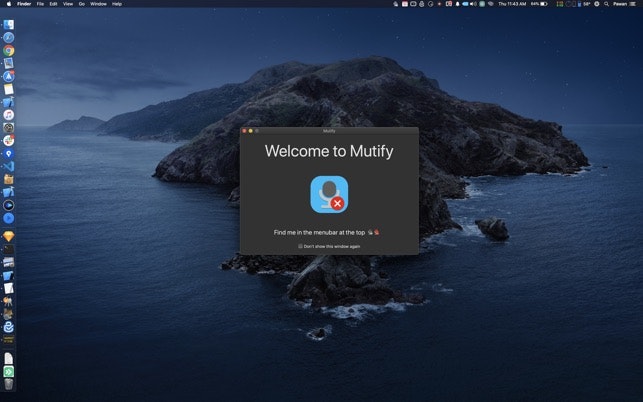Open the Finder menu
Viewport: 643px width, 402px height.
[x=24, y=4]
